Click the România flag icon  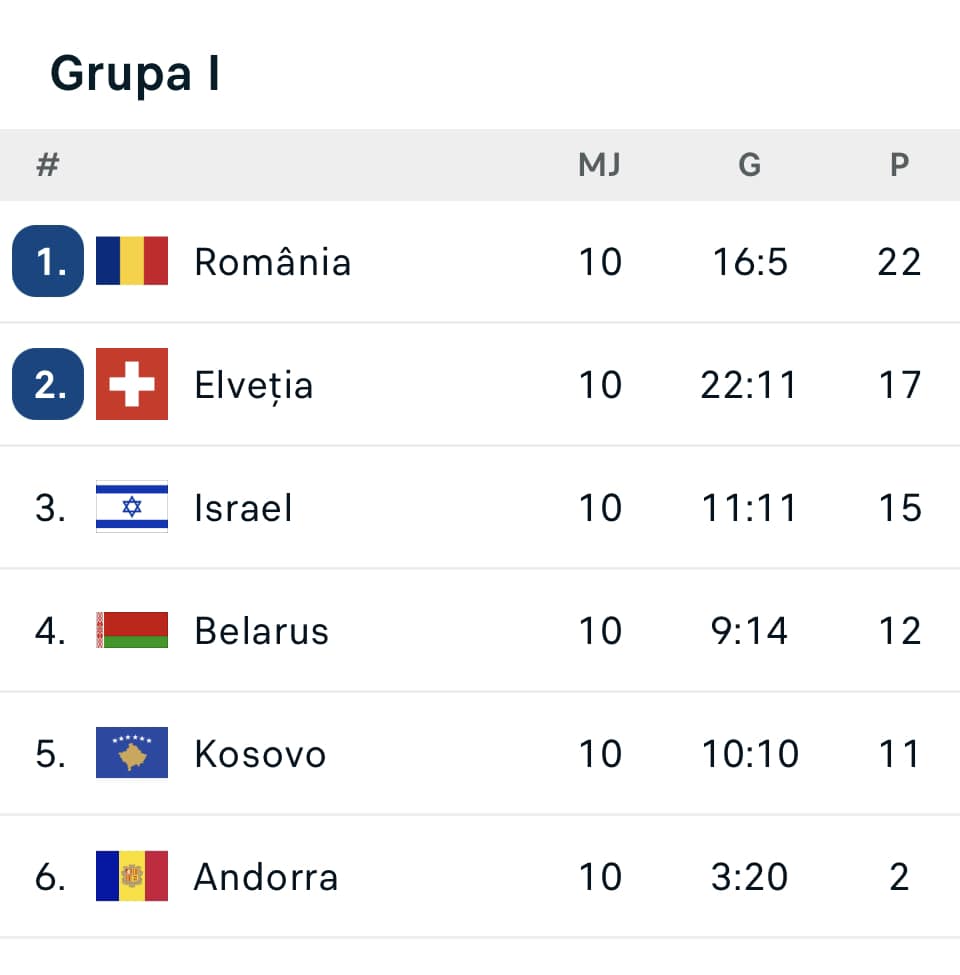[x=132, y=262]
